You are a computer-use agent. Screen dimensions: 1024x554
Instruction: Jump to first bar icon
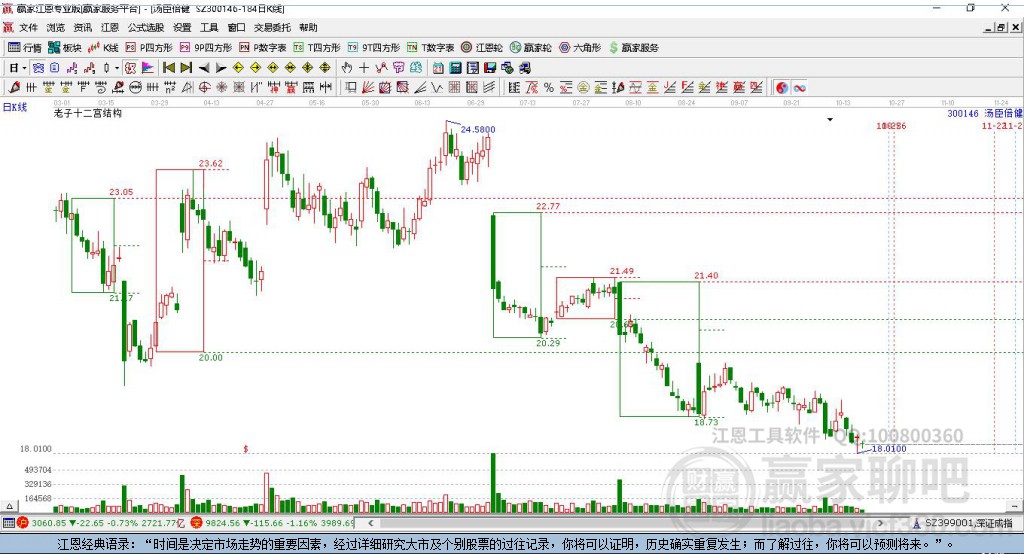point(168,68)
